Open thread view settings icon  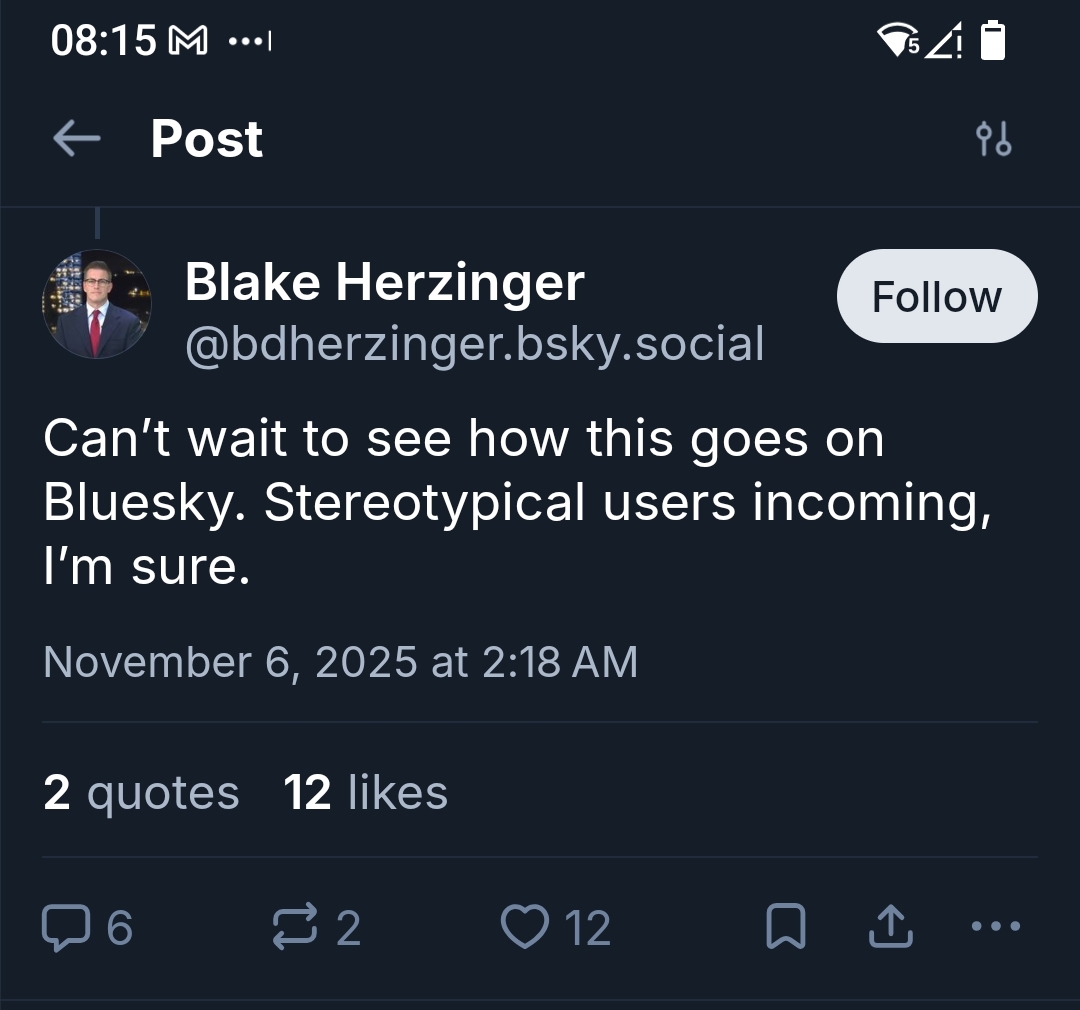click(993, 139)
